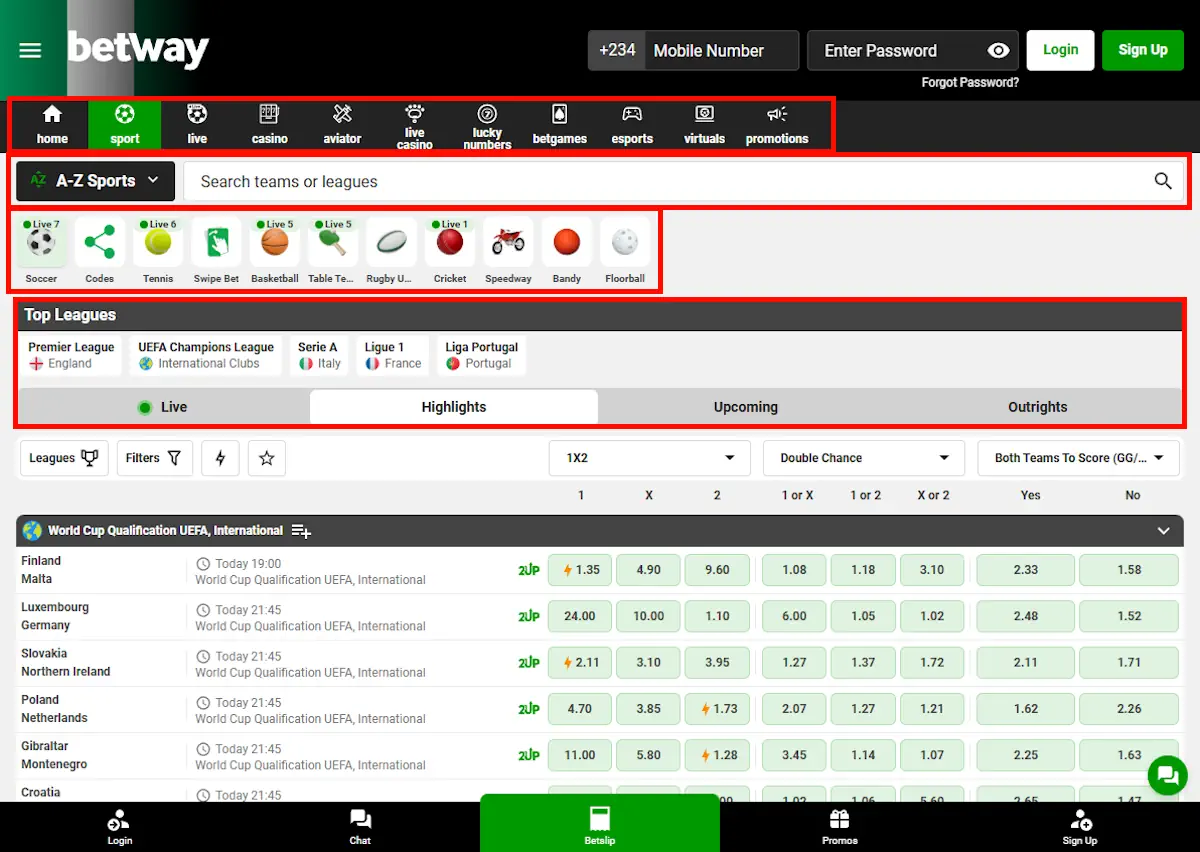Open Tennis from the sports carousel
1200x852 pixels.
157,243
